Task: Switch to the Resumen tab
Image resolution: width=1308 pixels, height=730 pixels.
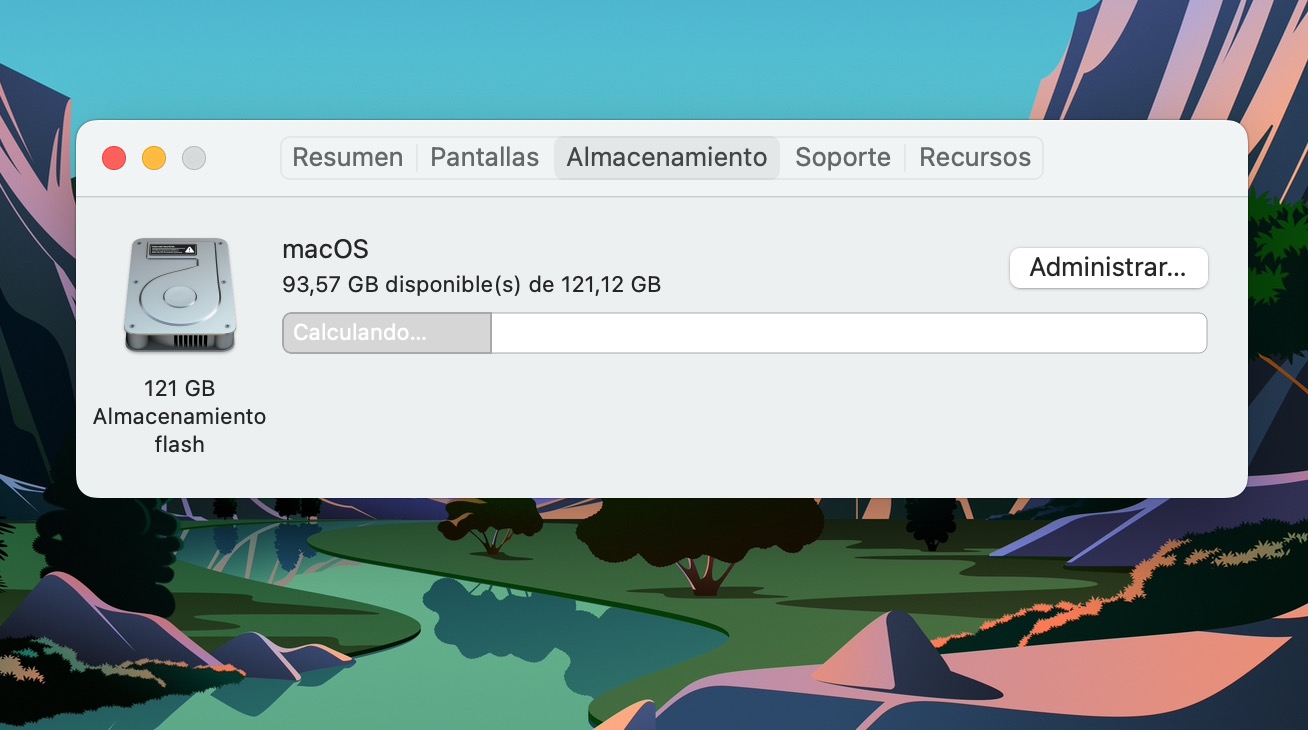Action: 347,158
